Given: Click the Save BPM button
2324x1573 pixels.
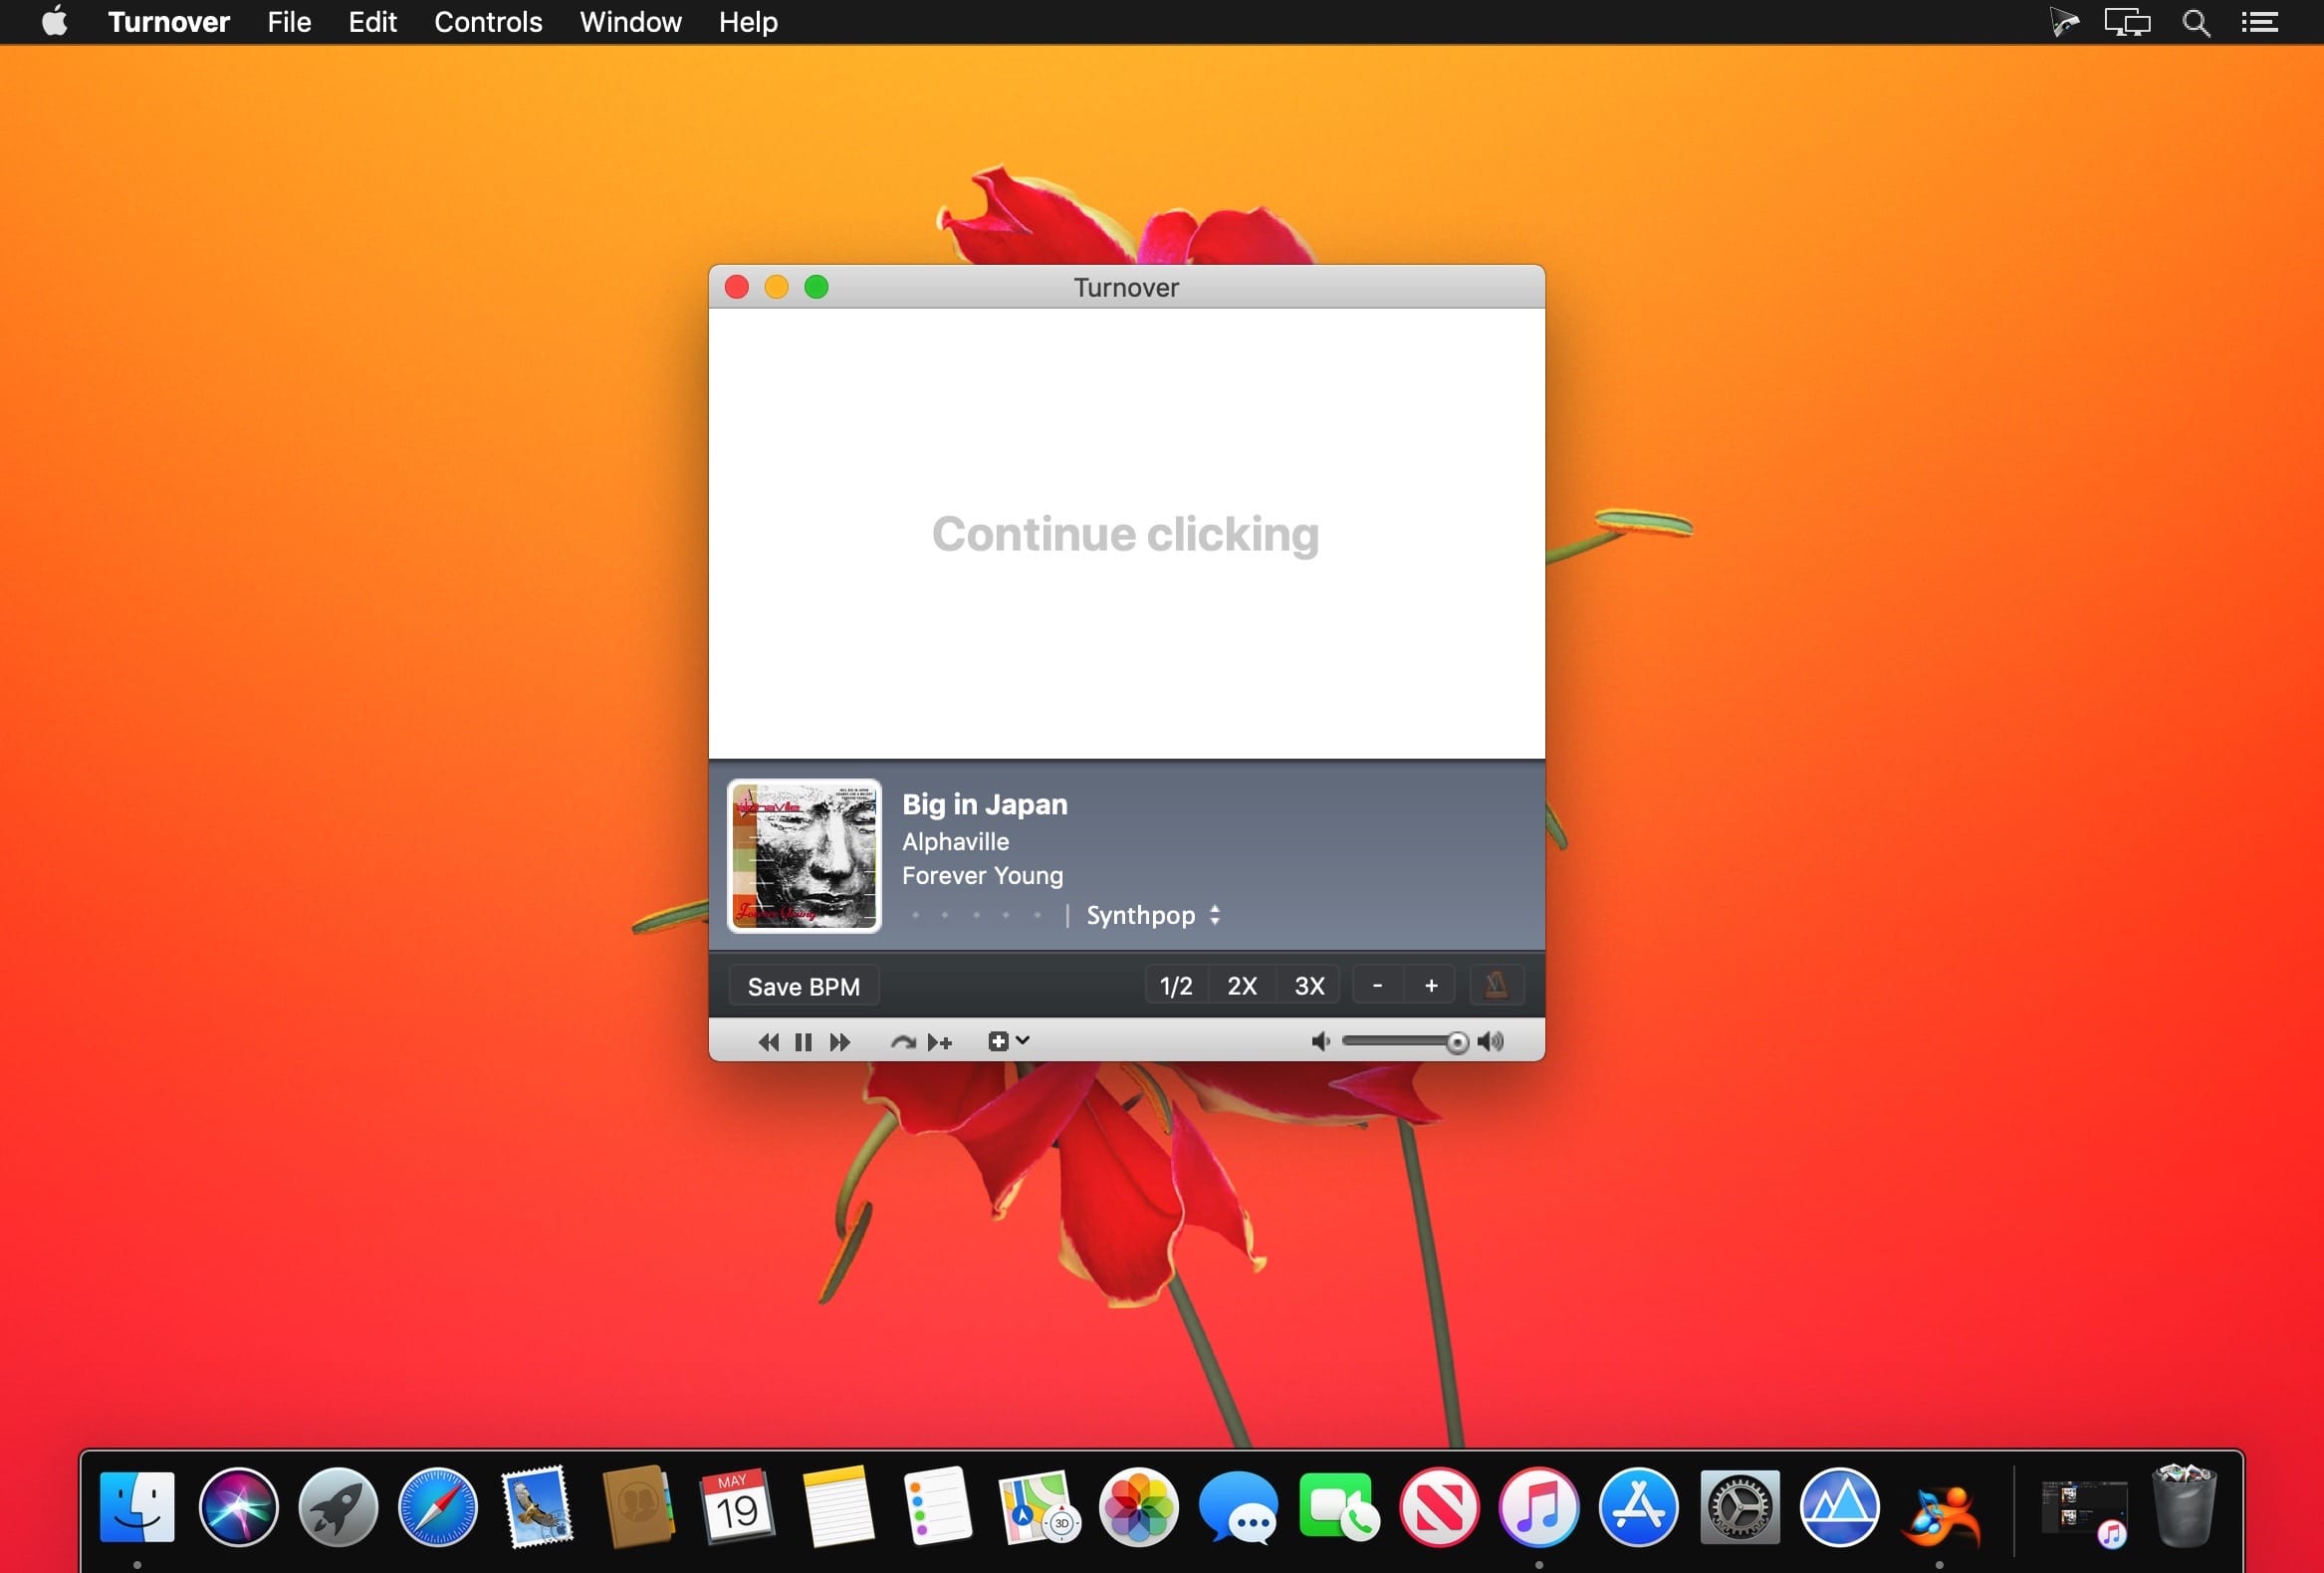Looking at the screenshot, I should (x=804, y=986).
